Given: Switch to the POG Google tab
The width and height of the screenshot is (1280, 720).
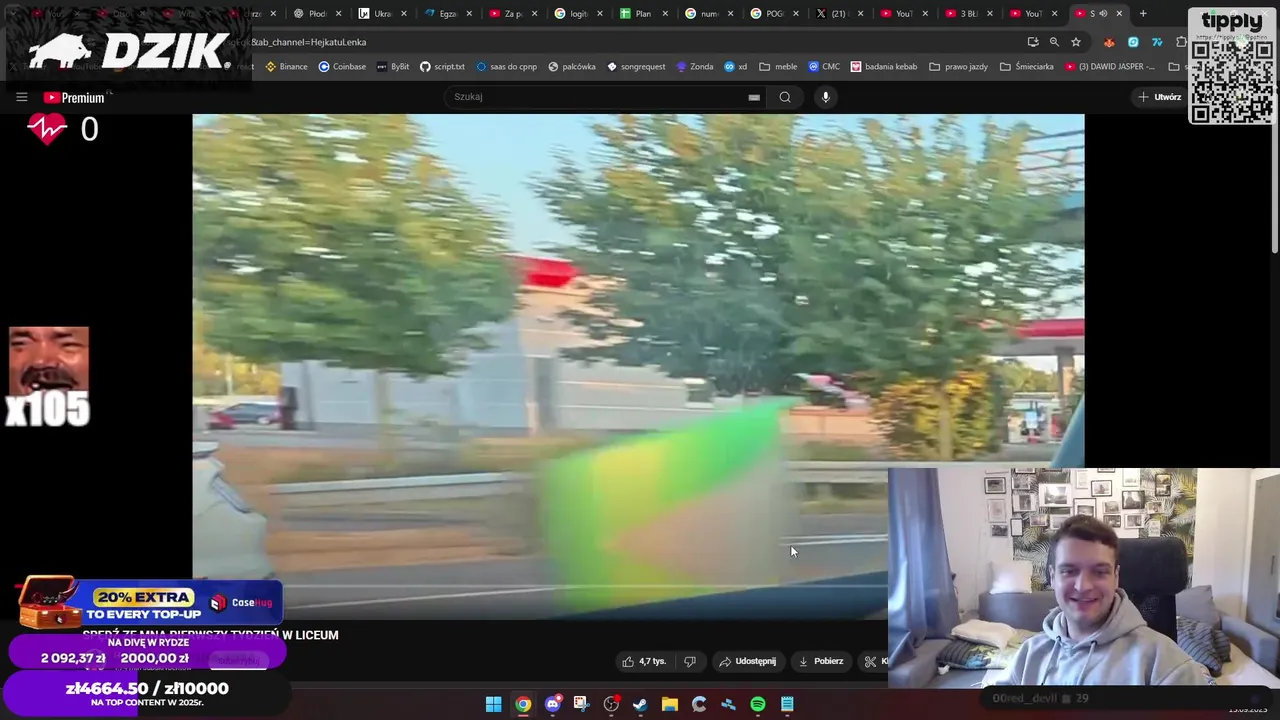Looking at the screenshot, I should click(774, 14).
